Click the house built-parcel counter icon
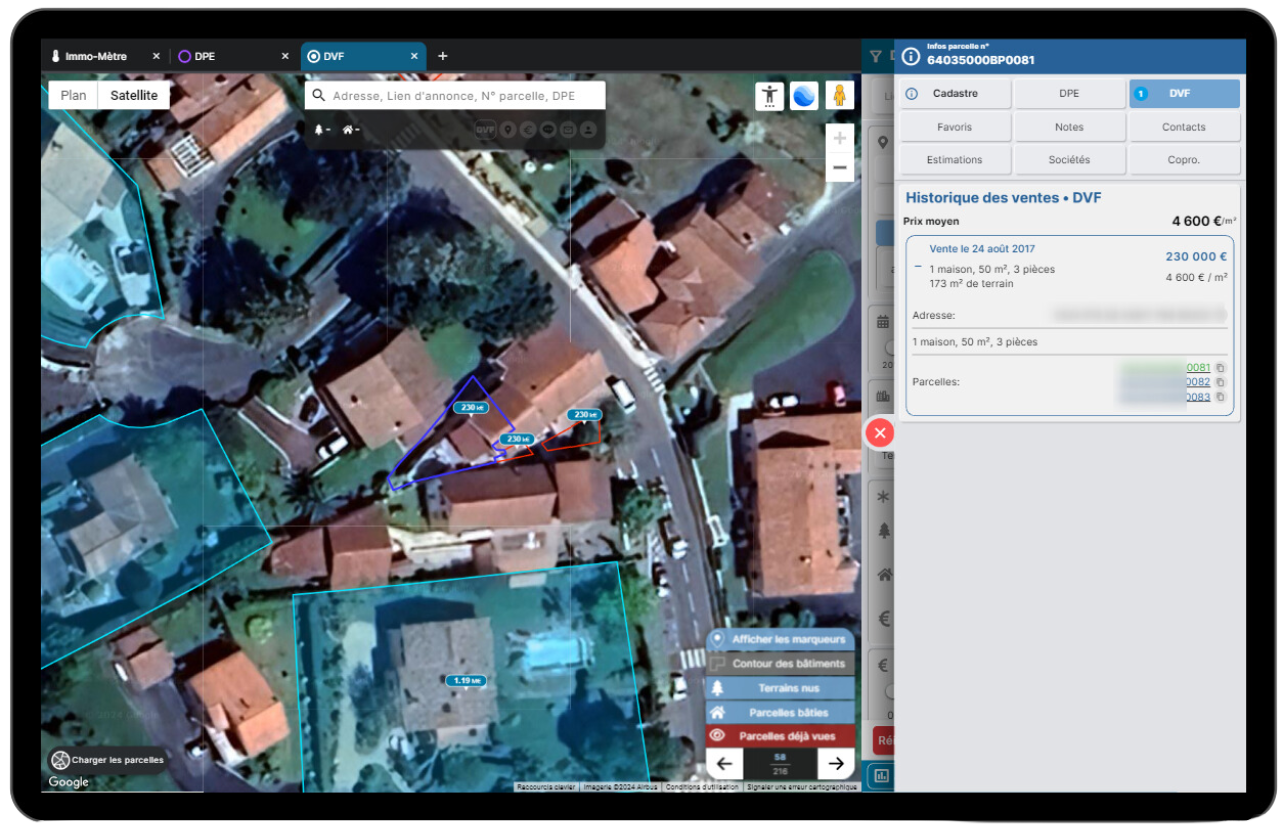The width and height of the screenshot is (1283, 827). [x=350, y=130]
